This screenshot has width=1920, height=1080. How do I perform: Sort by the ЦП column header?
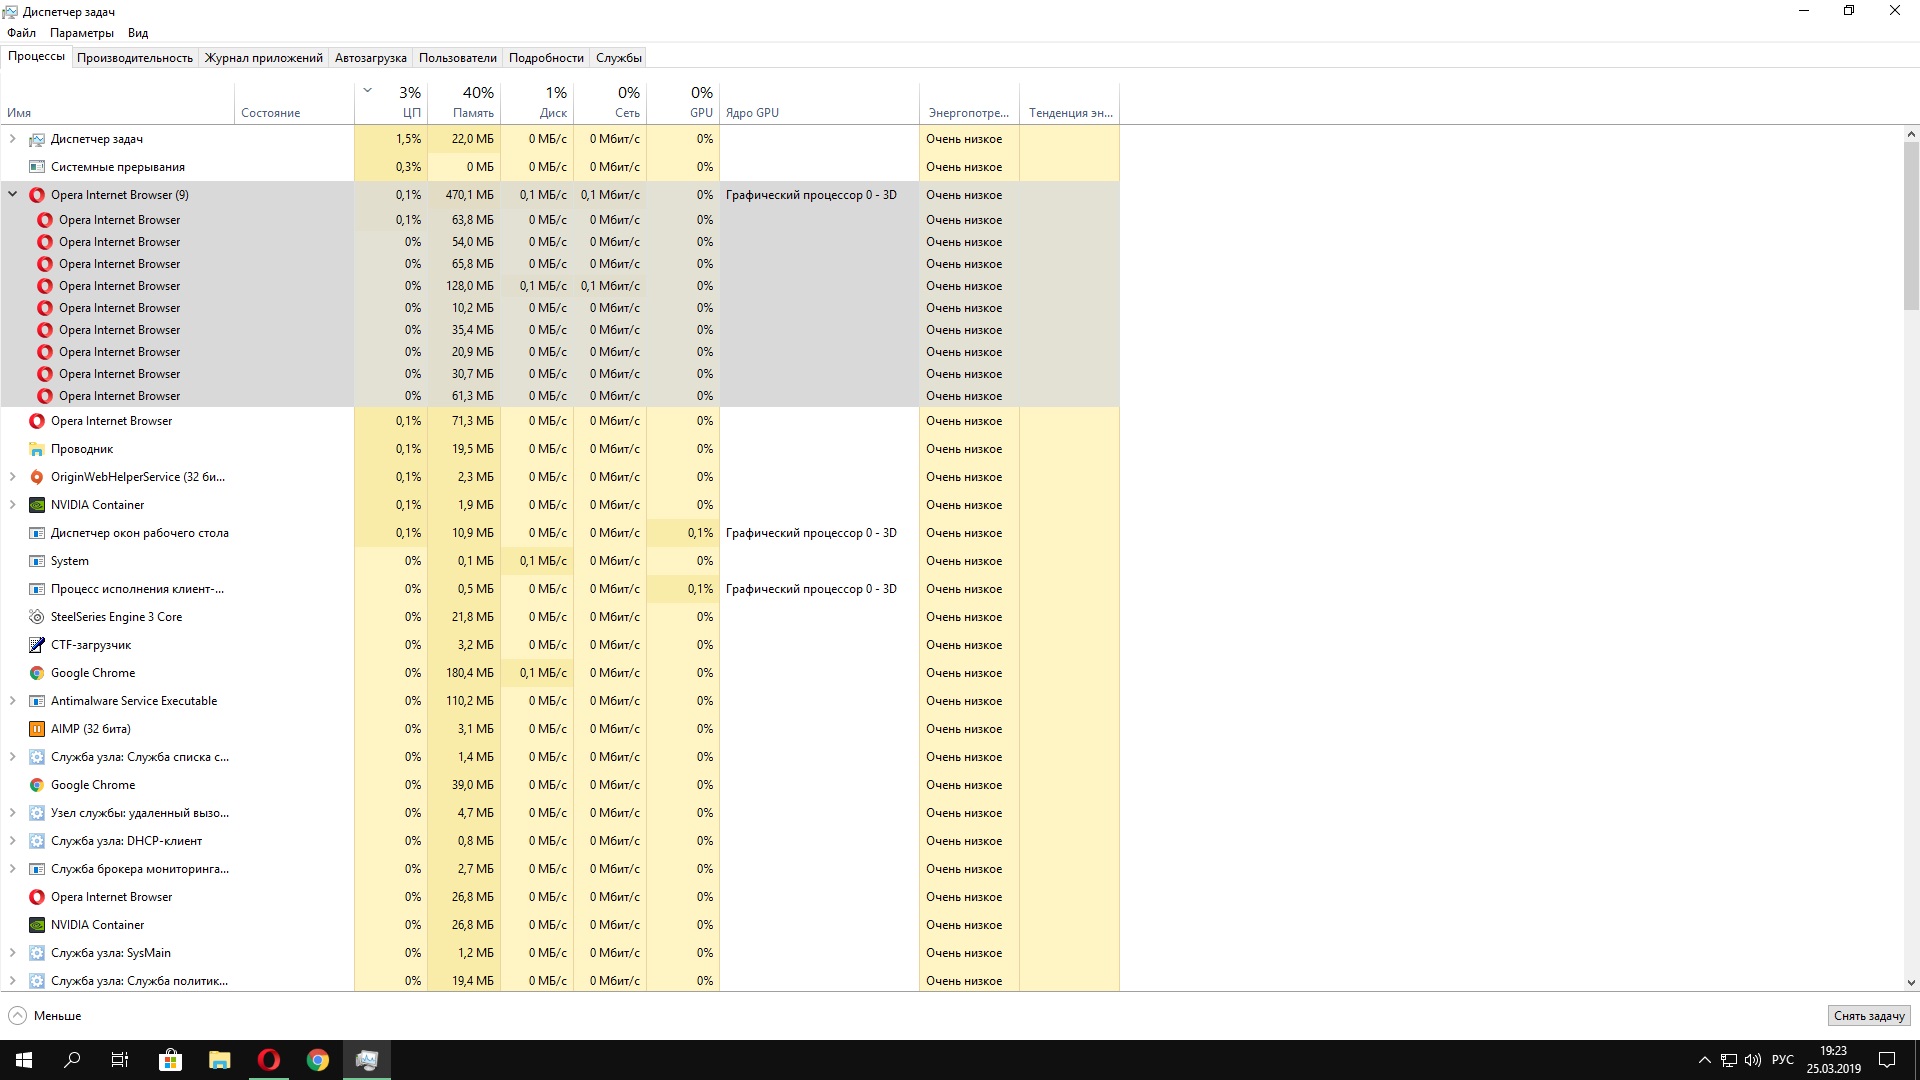coord(391,103)
